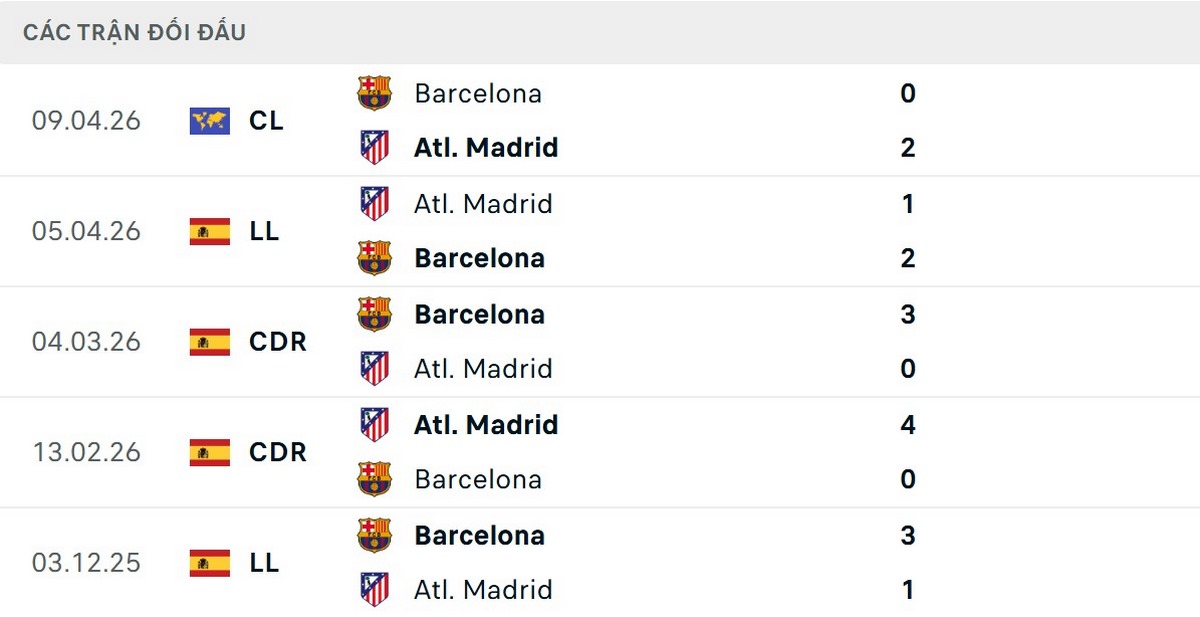The height and width of the screenshot is (617, 1200).
Task: Click the Champions League world map icon
Action: (x=207, y=120)
